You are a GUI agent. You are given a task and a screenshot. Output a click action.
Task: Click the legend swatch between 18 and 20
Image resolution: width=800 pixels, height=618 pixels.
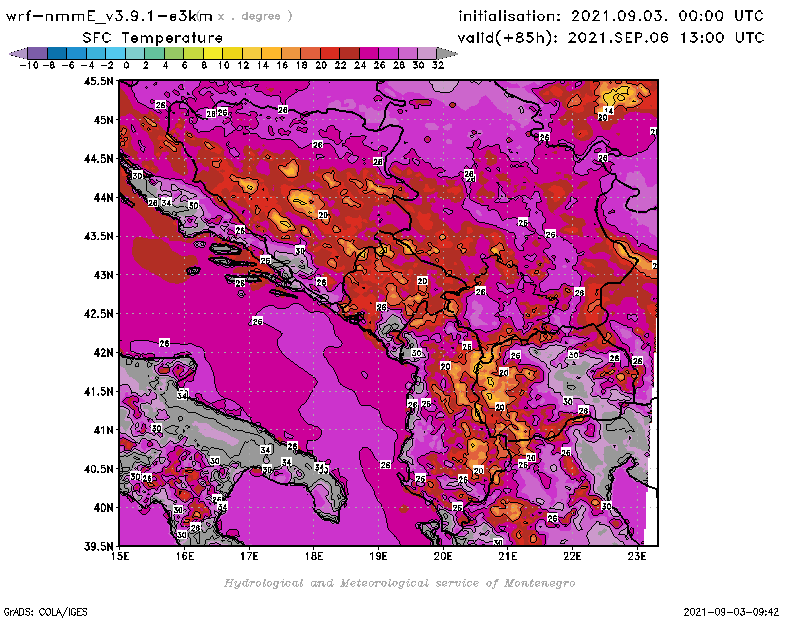coord(311,53)
